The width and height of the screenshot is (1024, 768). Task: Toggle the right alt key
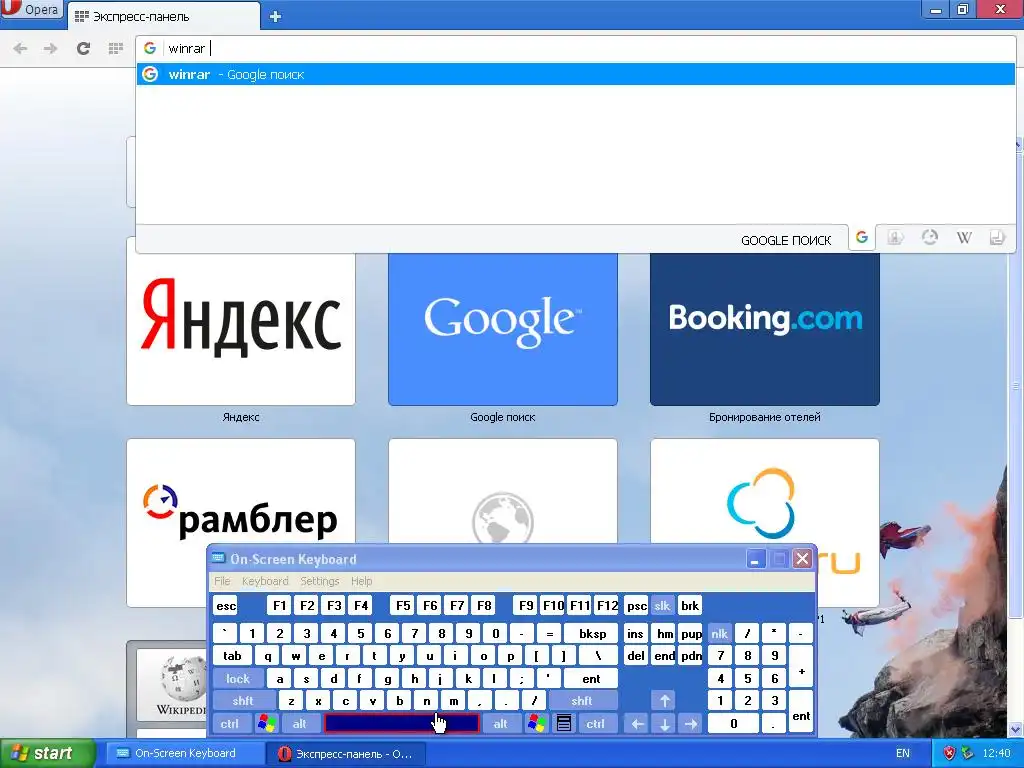[500, 724]
